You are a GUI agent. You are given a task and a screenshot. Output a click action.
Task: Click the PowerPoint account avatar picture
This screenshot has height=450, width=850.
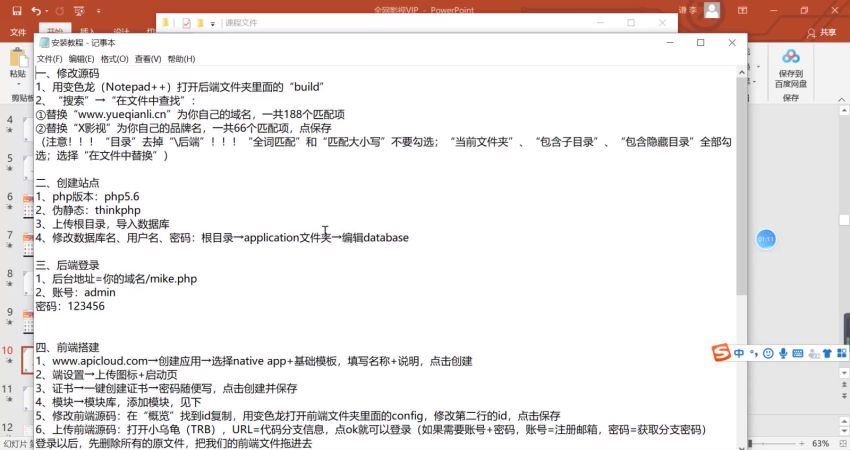point(712,10)
